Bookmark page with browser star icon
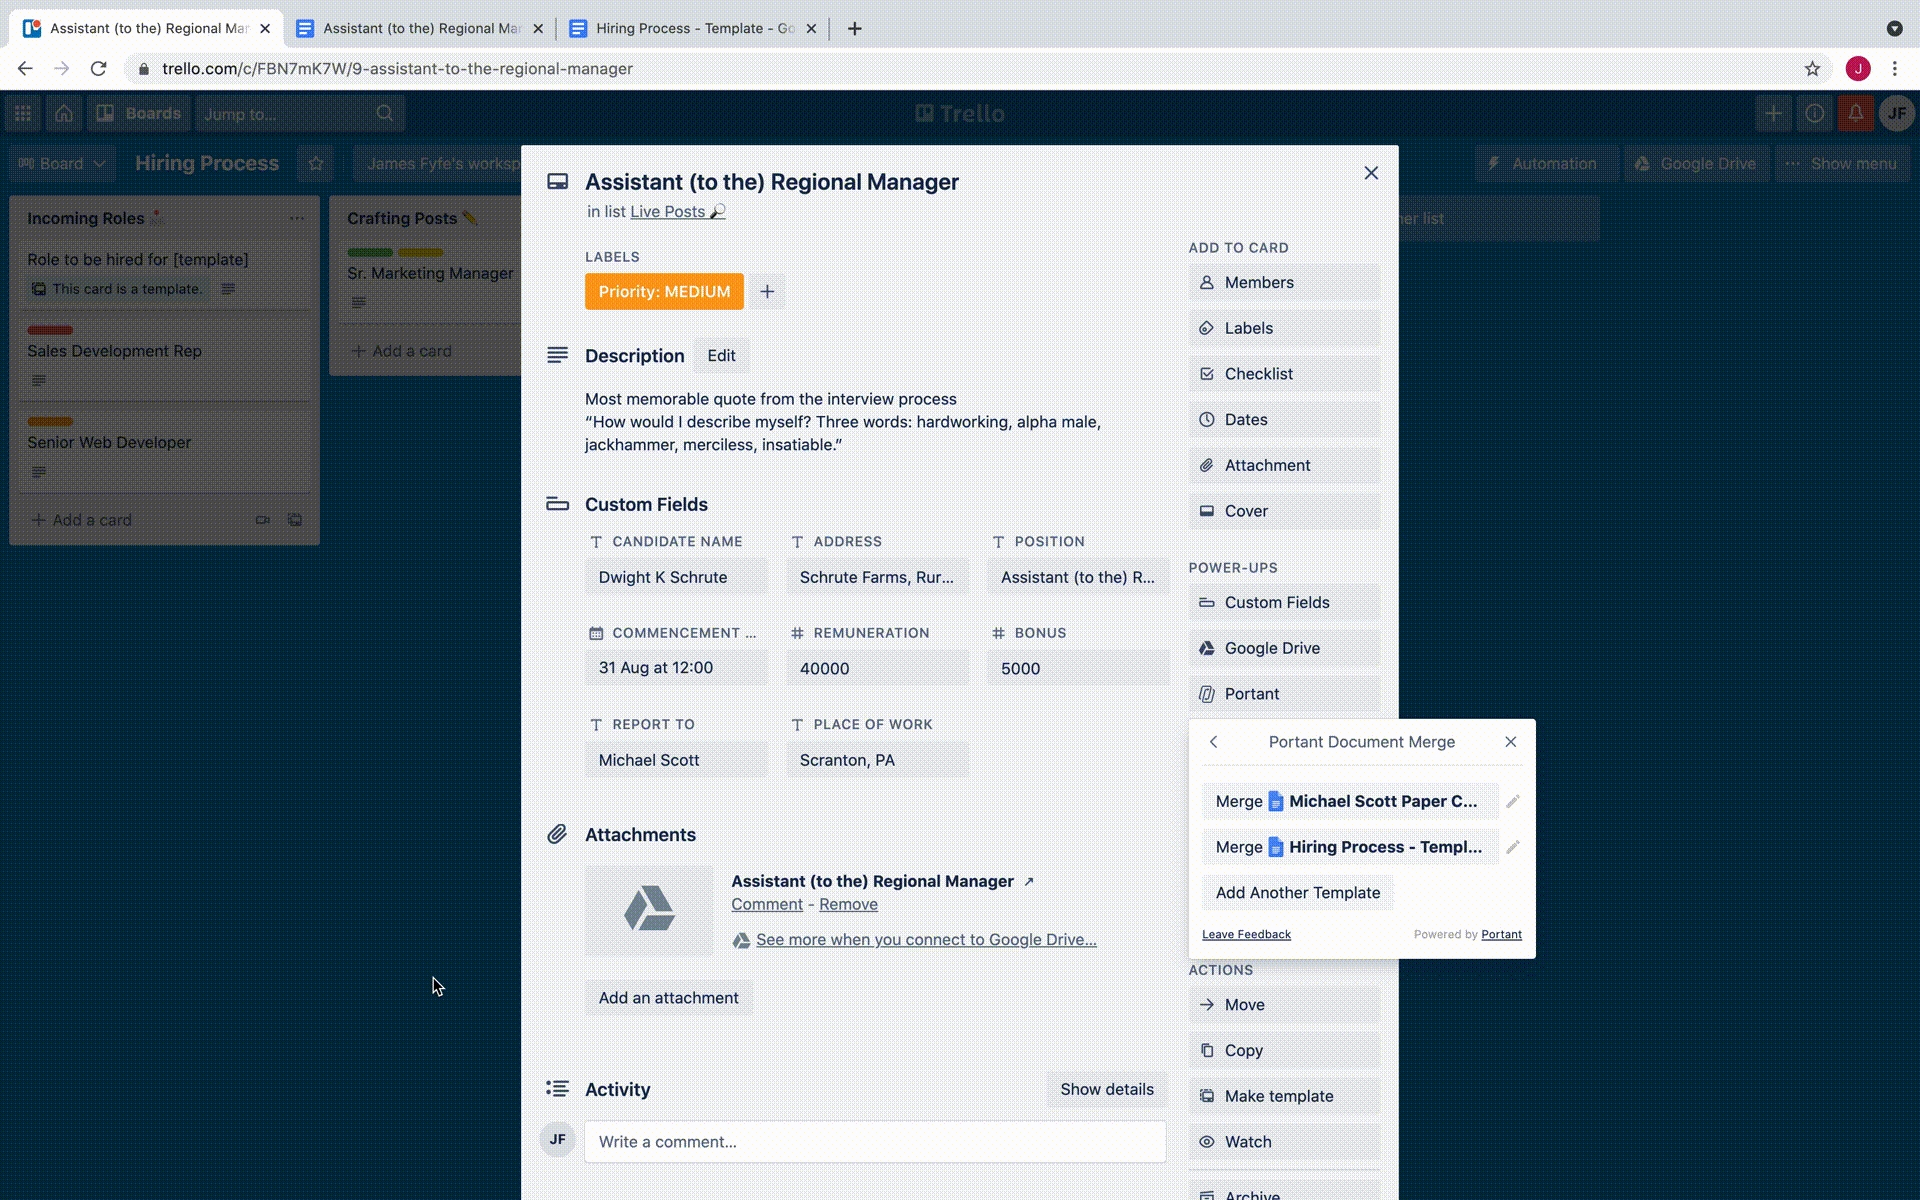 coord(1812,69)
